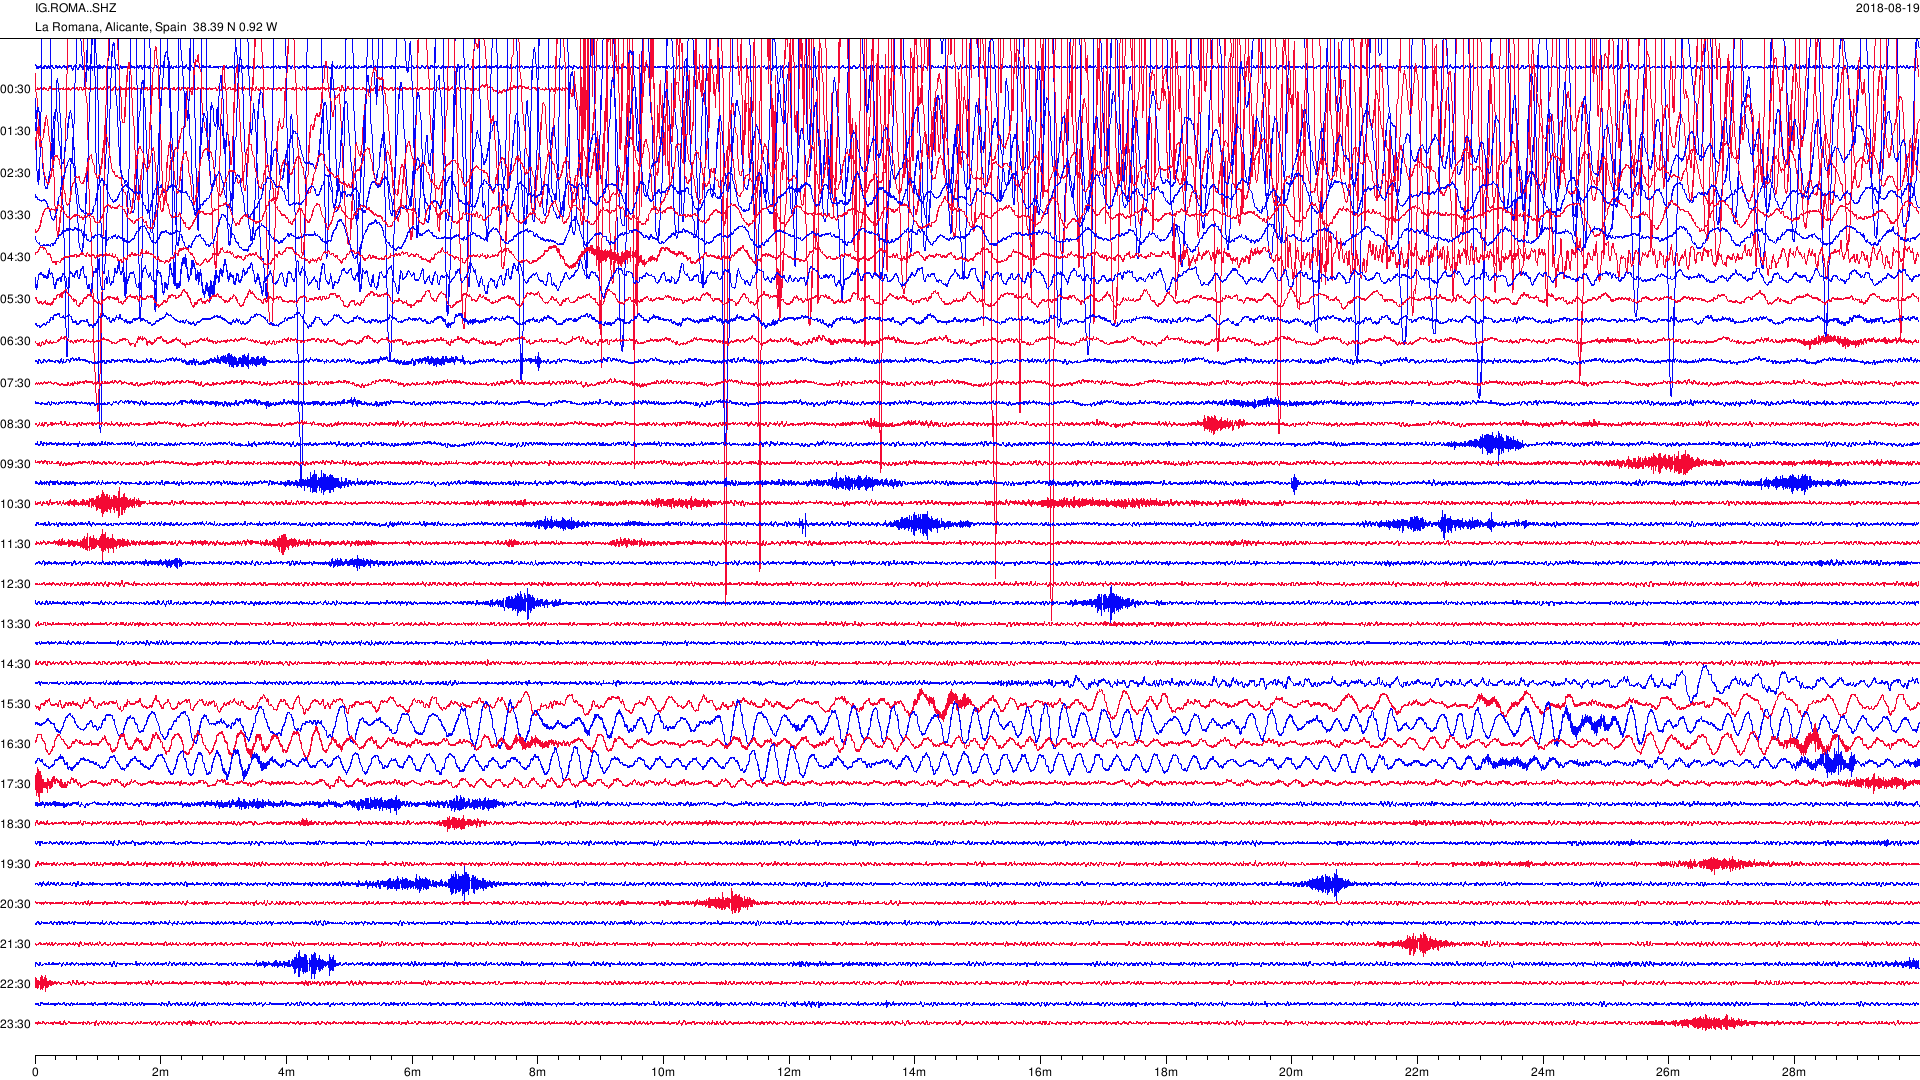Click the 28m axis label

point(1794,1072)
